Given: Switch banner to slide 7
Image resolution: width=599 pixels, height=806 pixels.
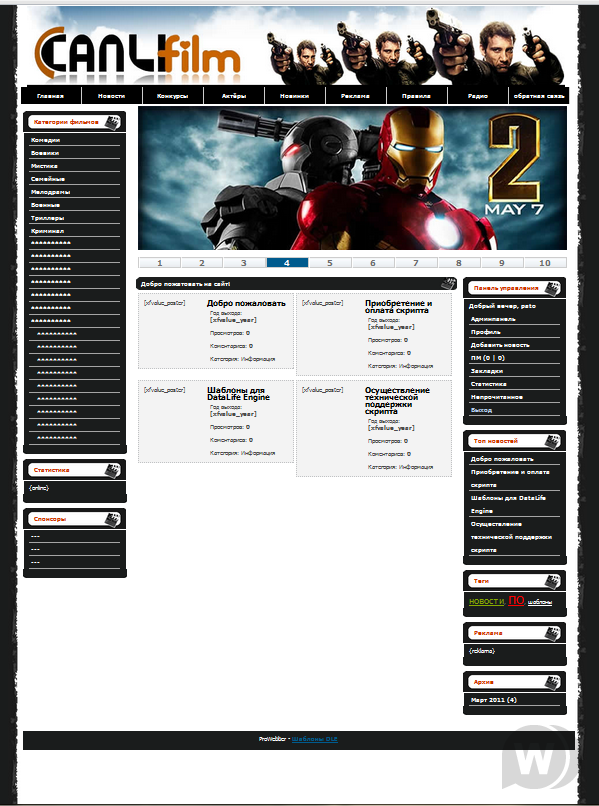Looking at the screenshot, I should 416,263.
